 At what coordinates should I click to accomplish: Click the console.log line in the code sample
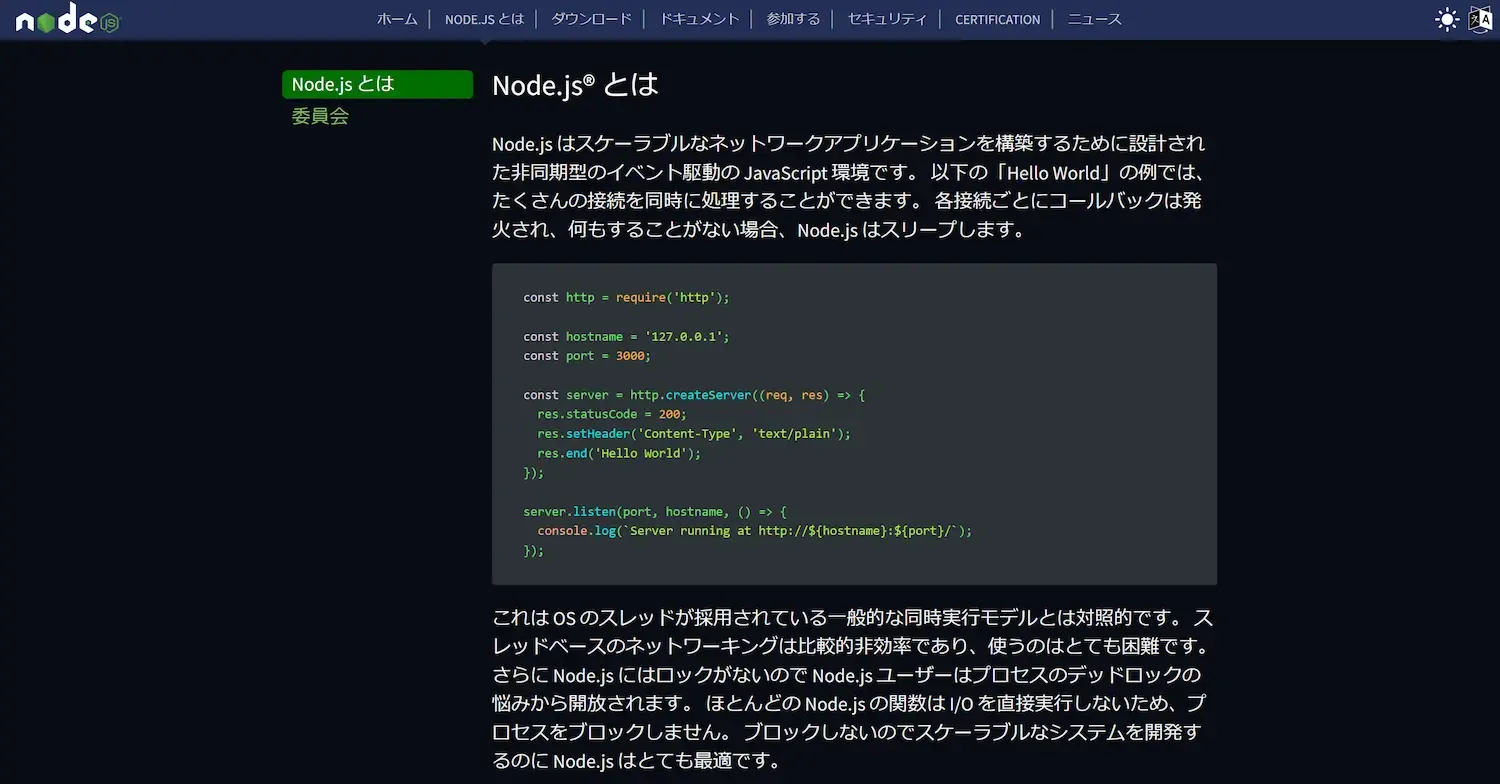(750, 530)
